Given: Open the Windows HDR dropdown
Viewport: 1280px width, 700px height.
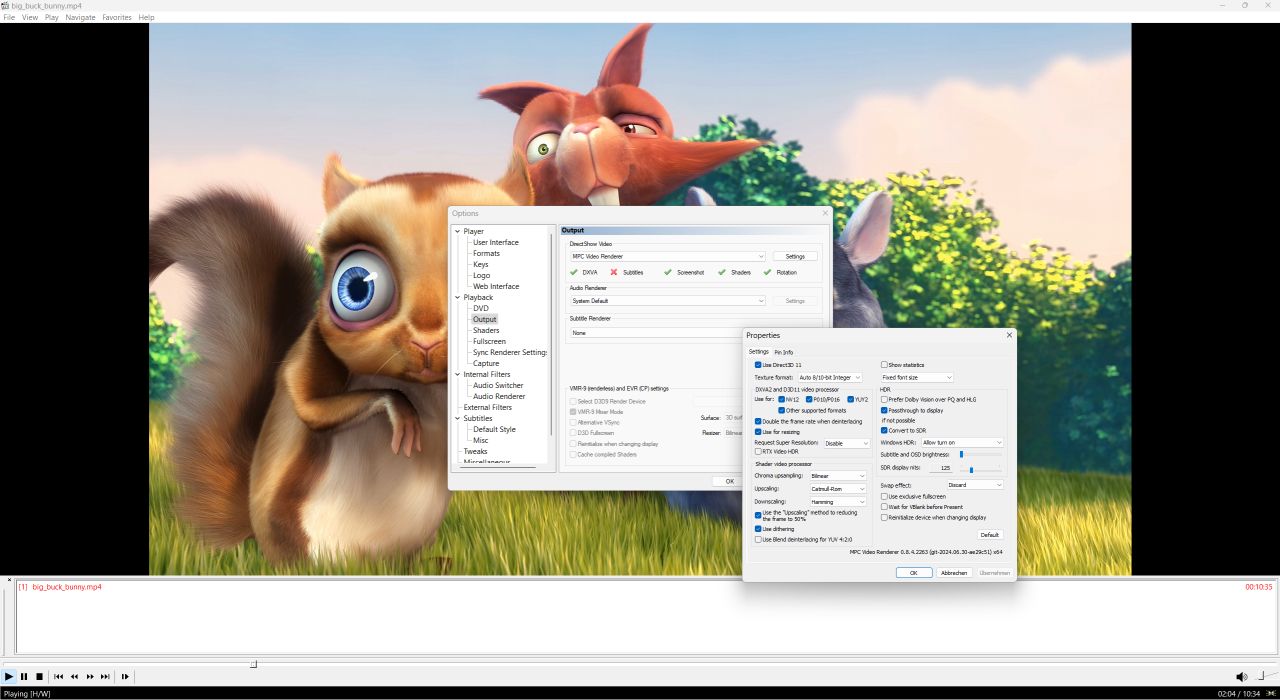Looking at the screenshot, I should 962,442.
